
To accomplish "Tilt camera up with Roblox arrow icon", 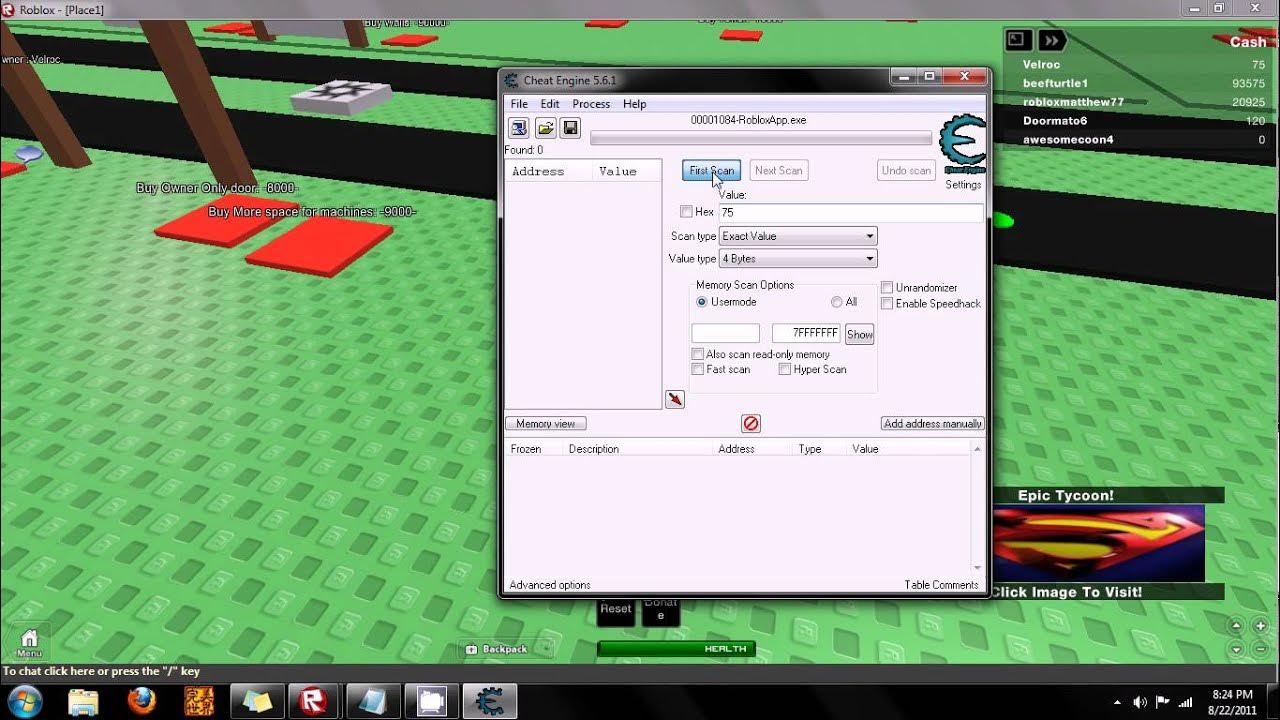I will [x=1236, y=626].
